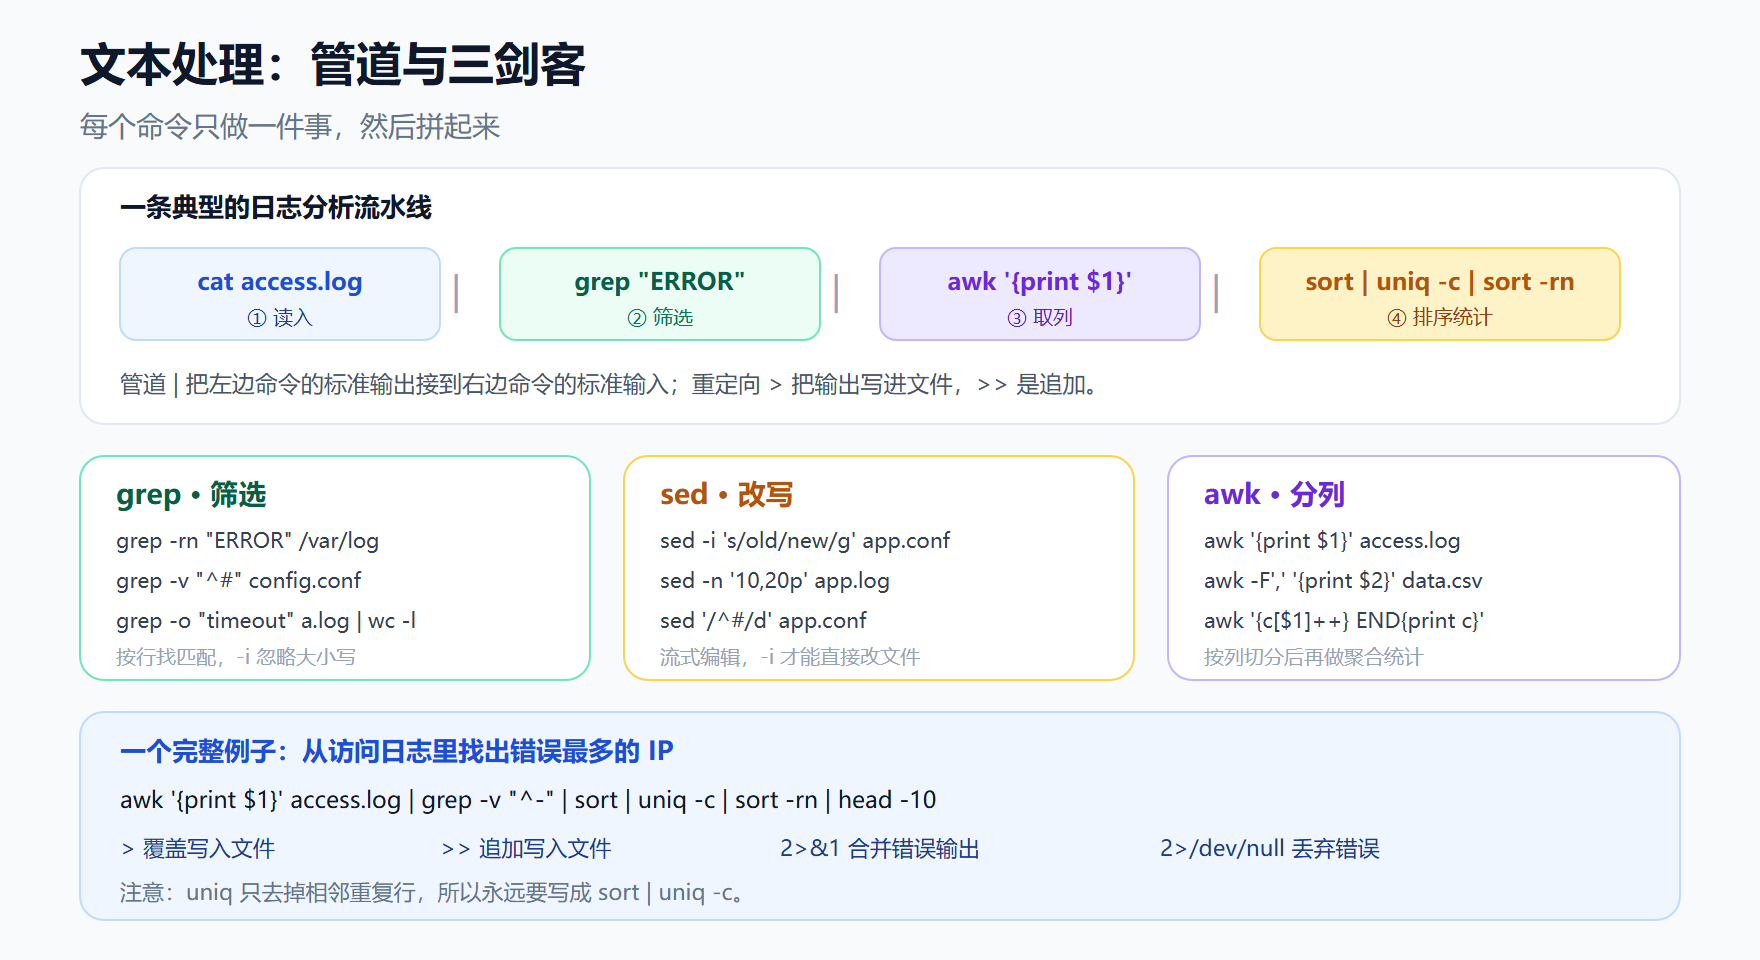Image resolution: width=1760 pixels, height=960 pixels.
Task: Click line awk '{c[$1]++} END{print c}'
Action: 1344,621
